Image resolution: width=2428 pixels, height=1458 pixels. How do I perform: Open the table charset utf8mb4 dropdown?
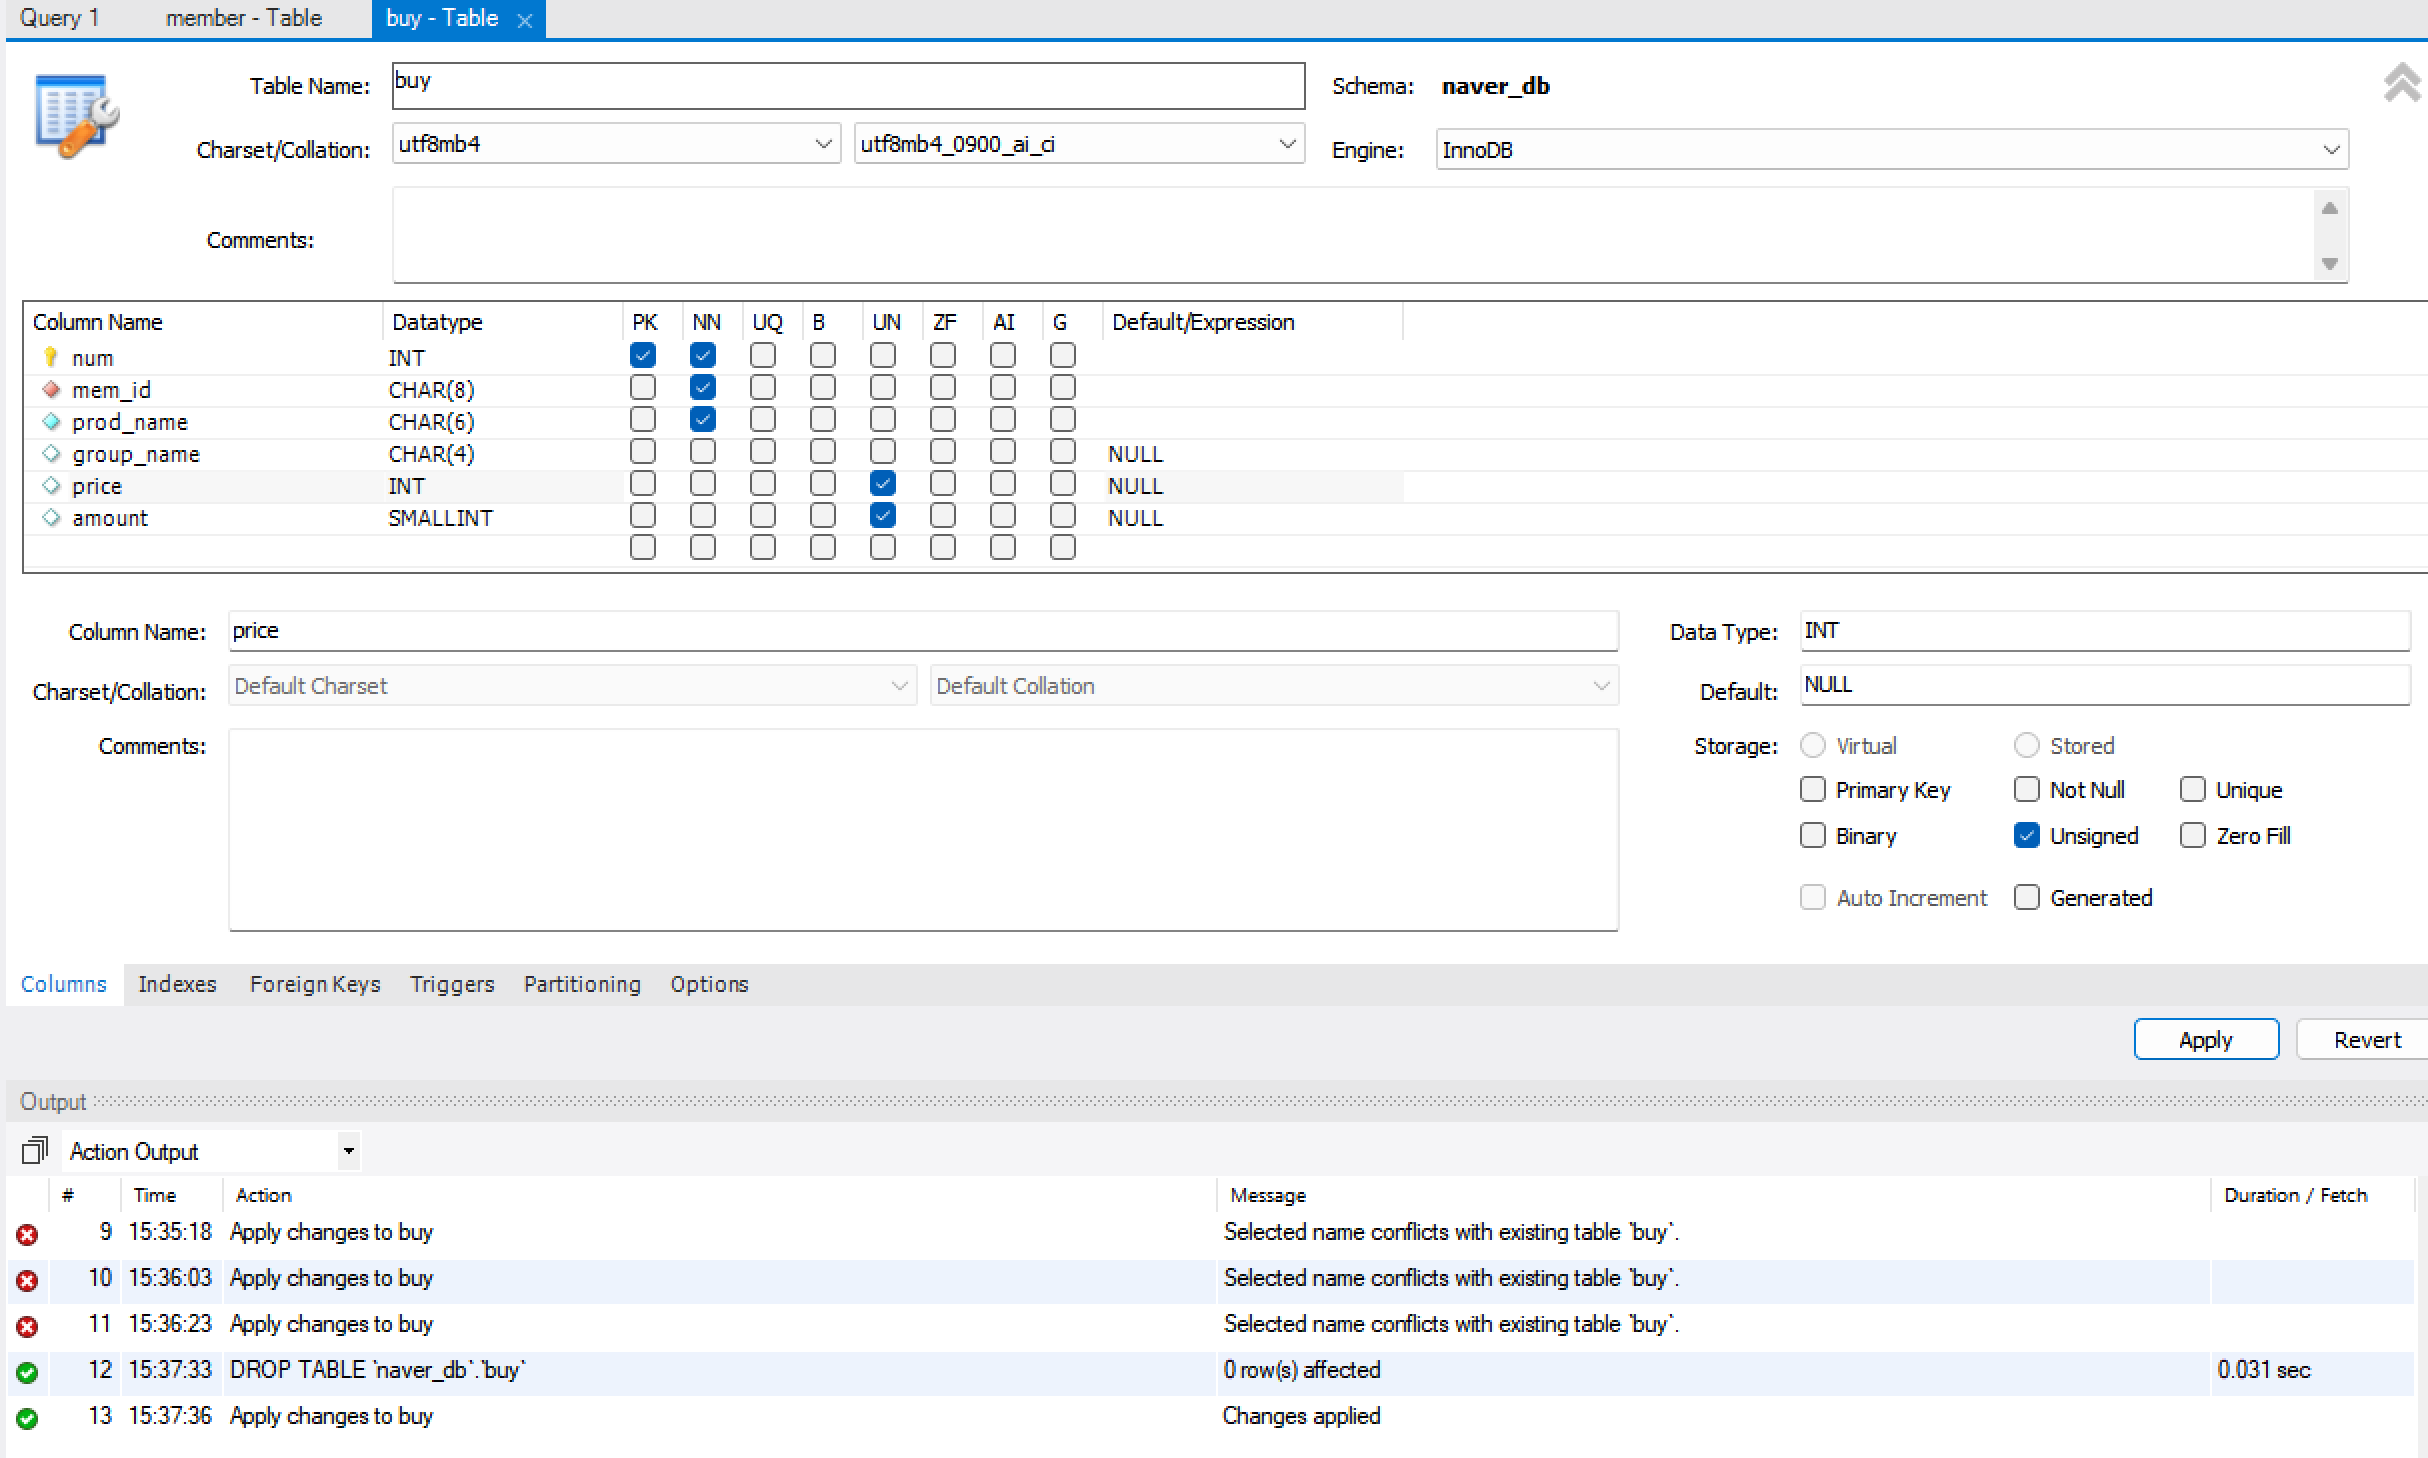(823, 144)
